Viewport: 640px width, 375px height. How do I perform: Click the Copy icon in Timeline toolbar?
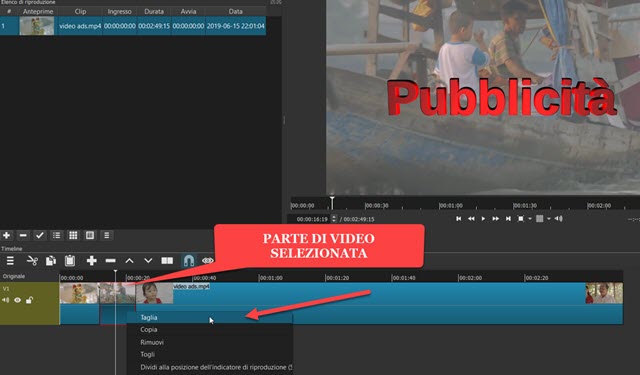51,260
